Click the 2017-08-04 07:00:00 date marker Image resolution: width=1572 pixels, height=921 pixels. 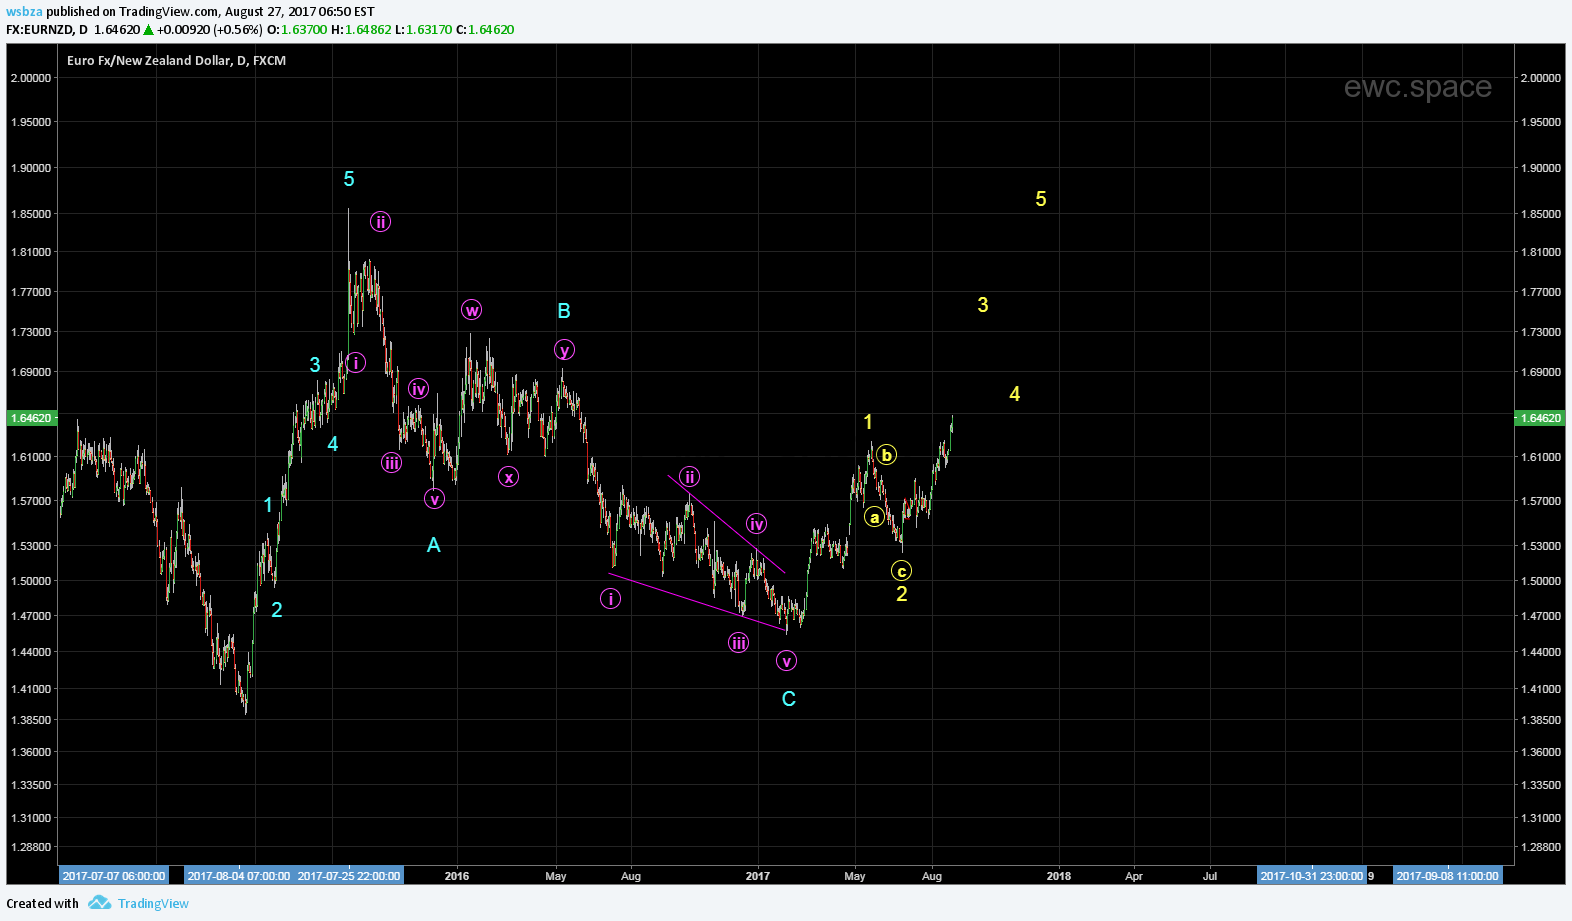(x=239, y=876)
